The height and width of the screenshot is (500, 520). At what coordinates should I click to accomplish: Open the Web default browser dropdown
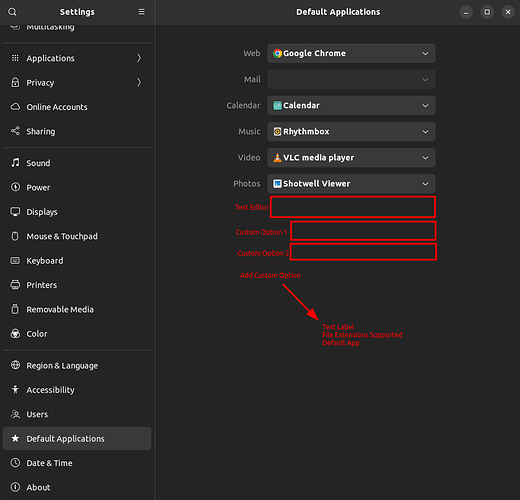[x=351, y=53]
